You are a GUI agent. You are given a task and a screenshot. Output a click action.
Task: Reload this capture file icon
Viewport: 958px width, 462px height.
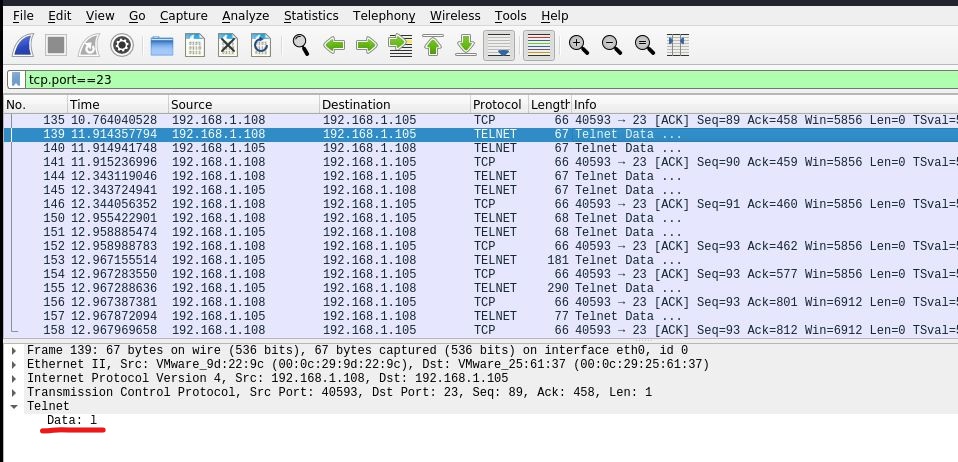[261, 45]
